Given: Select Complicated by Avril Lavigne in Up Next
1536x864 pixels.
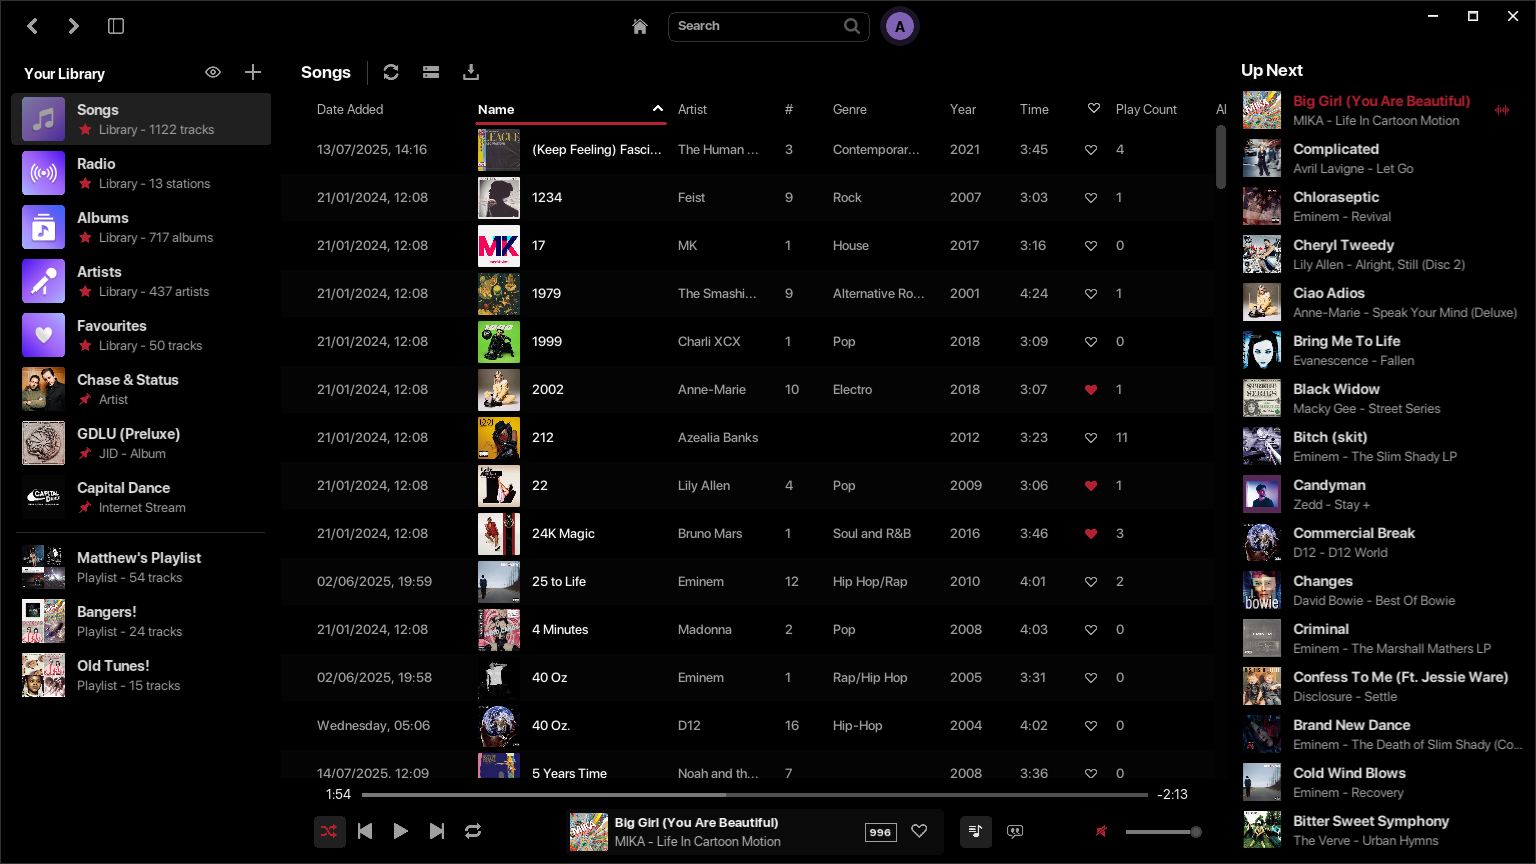Looking at the screenshot, I should 1381,158.
